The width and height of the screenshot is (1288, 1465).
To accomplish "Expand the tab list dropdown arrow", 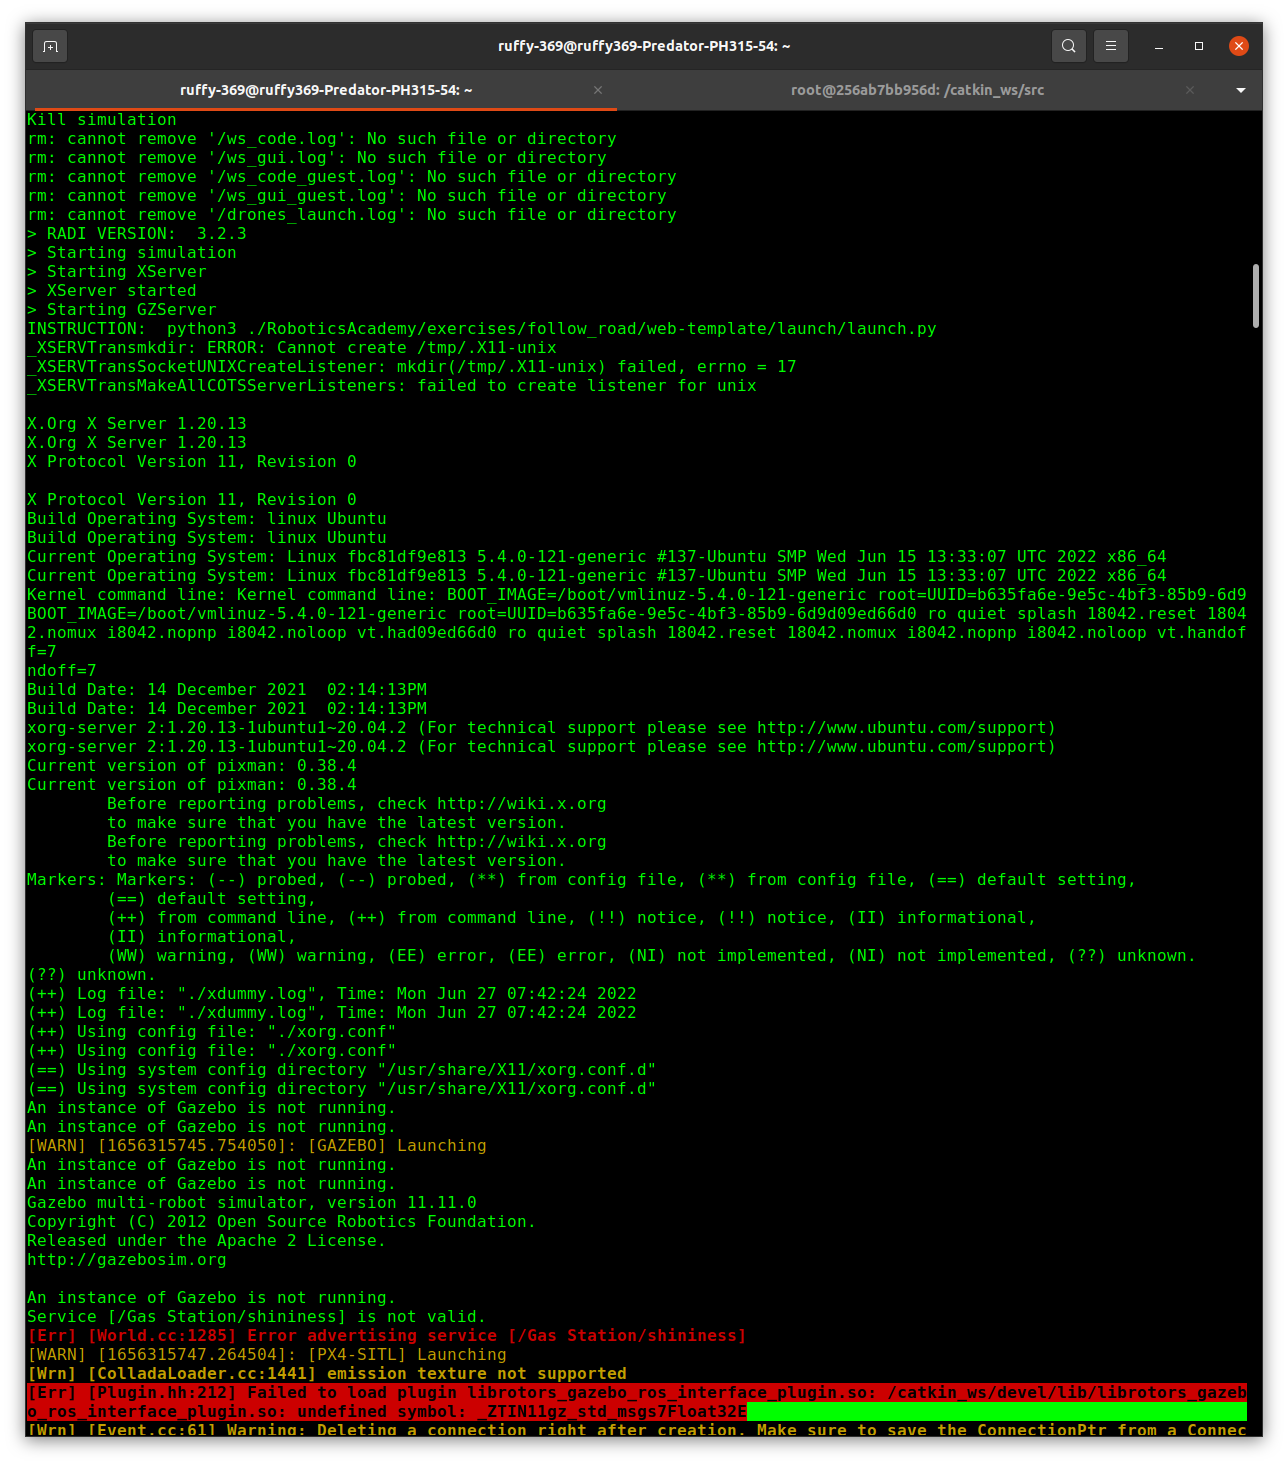I will point(1241,90).
